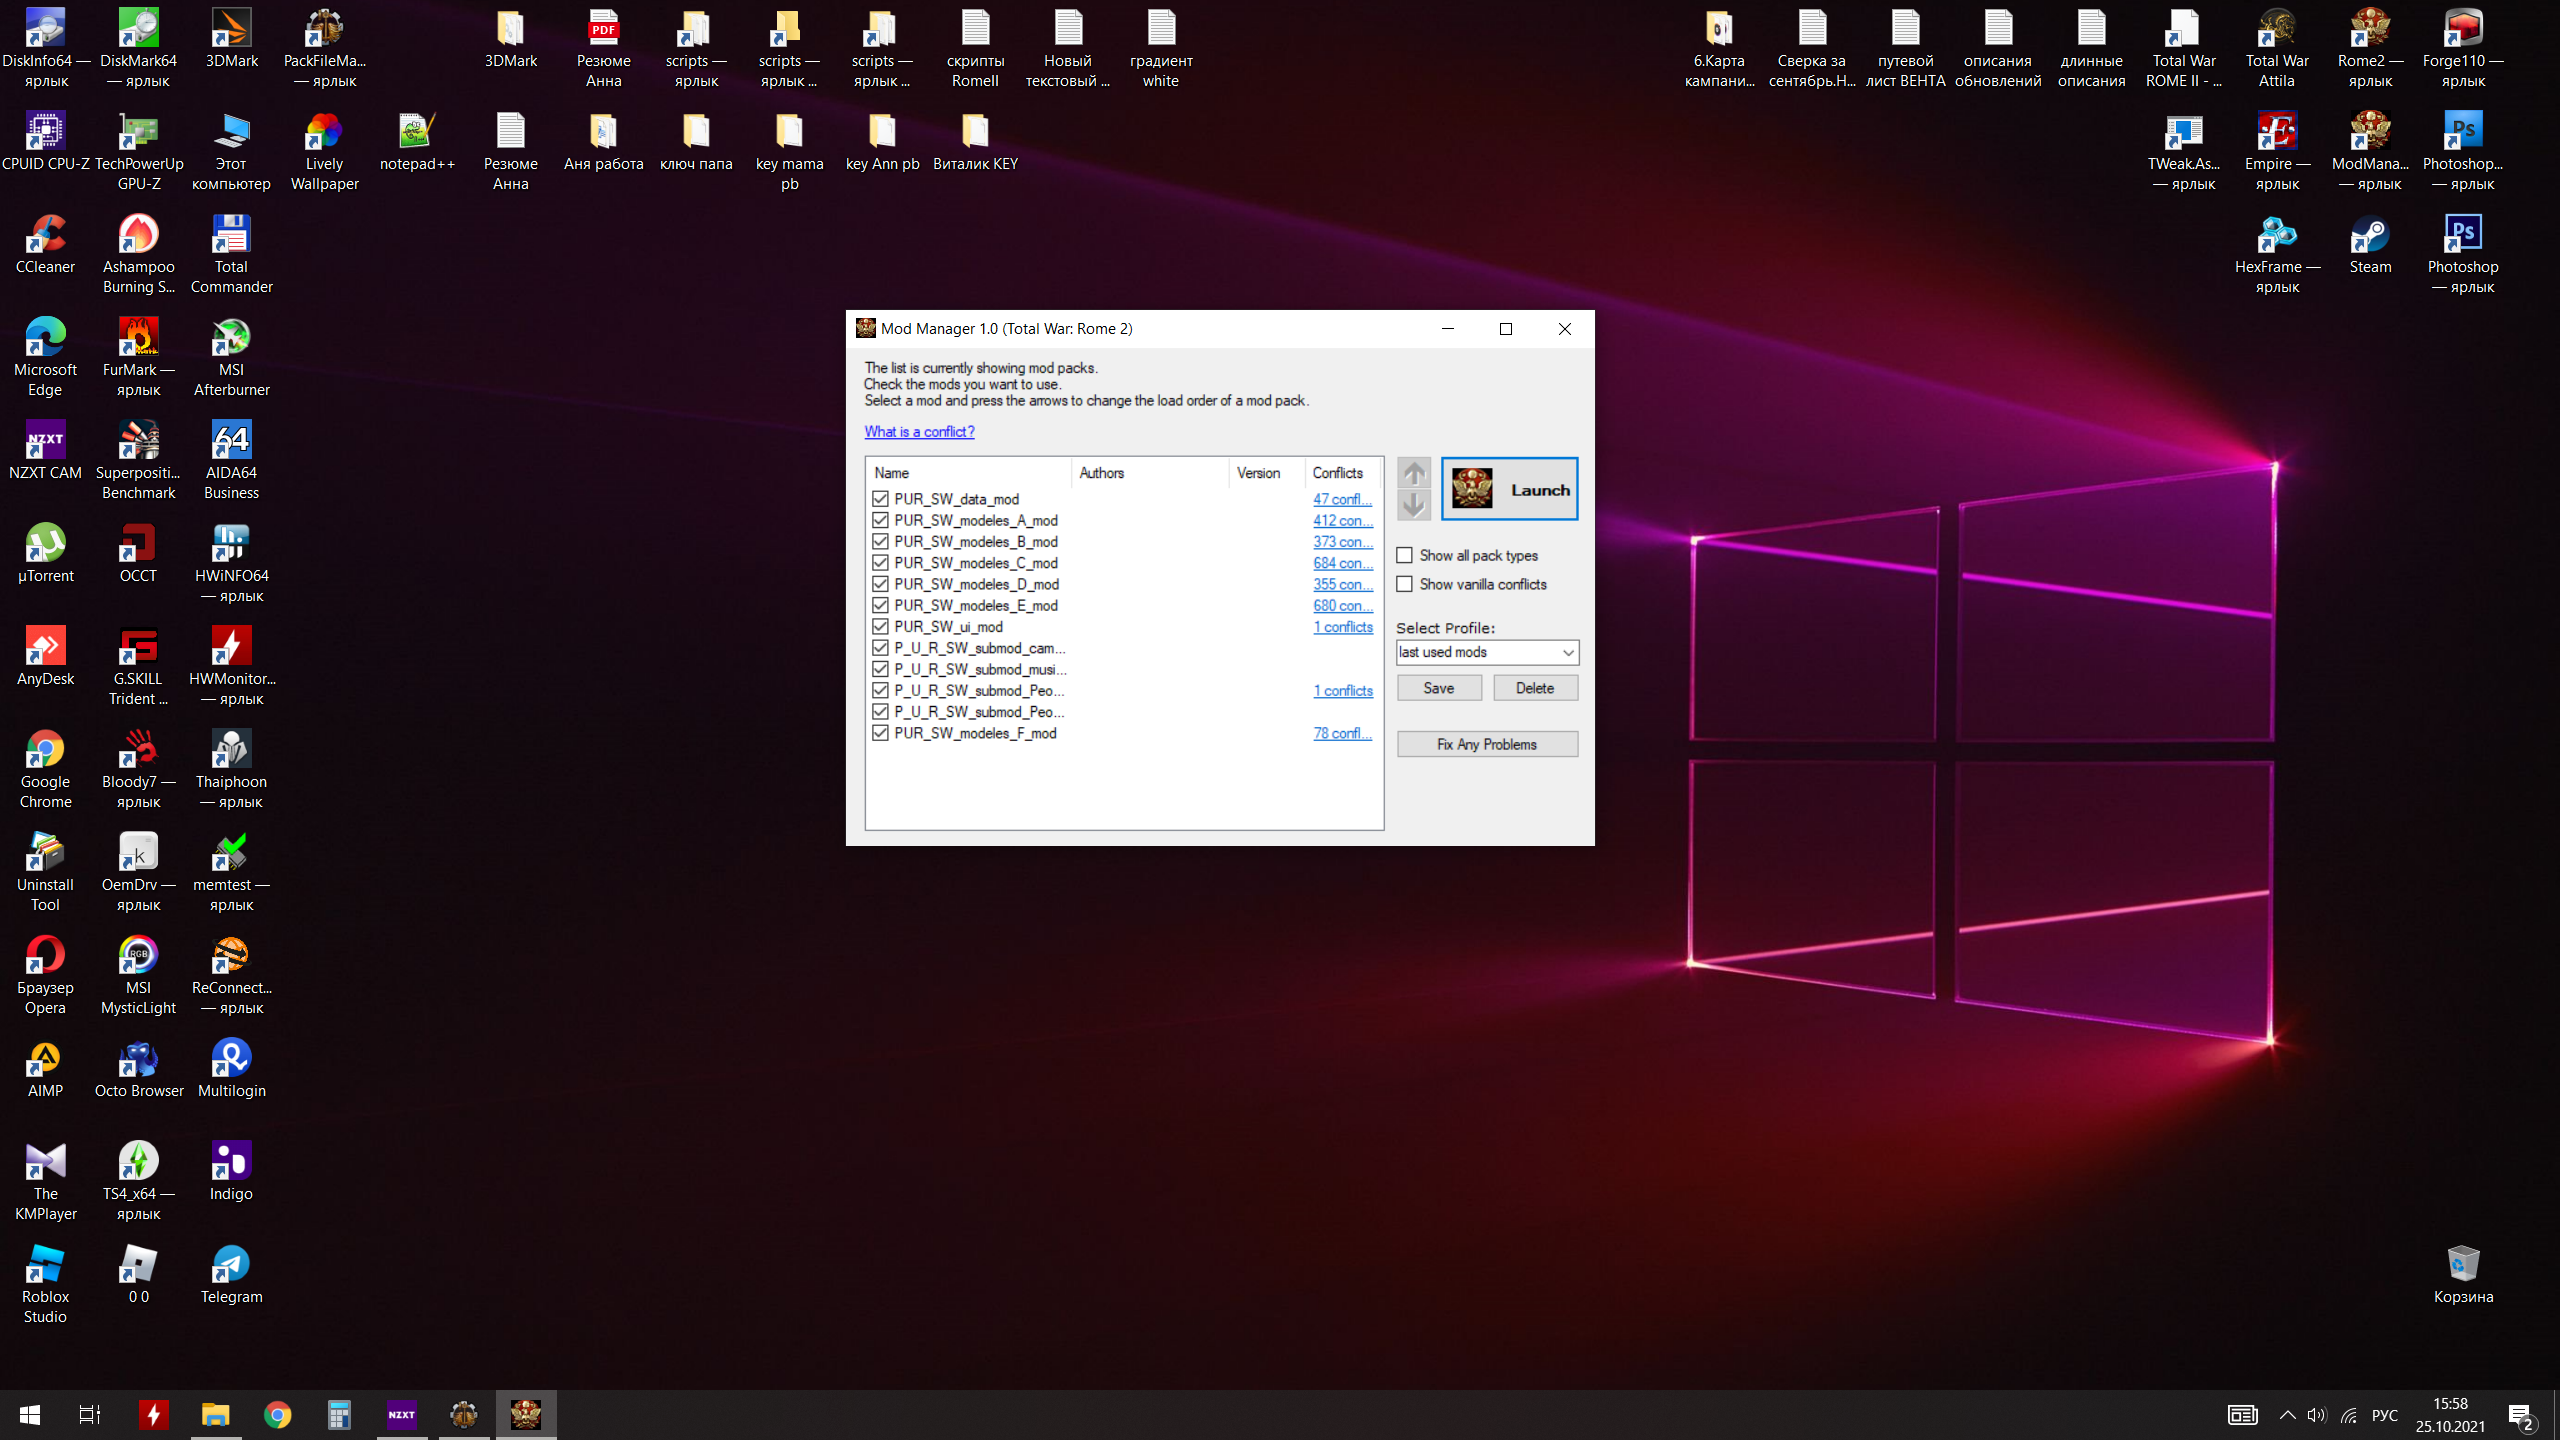Open ModManager shortcut on desktop

tap(2370, 152)
